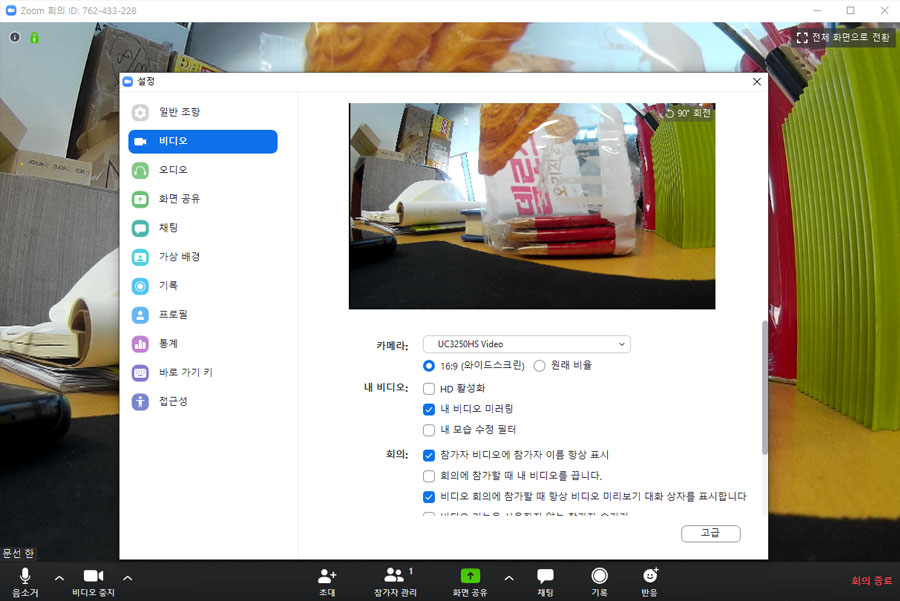Click the 고급 button
This screenshot has height=601, width=900.
pyautogui.click(x=711, y=533)
